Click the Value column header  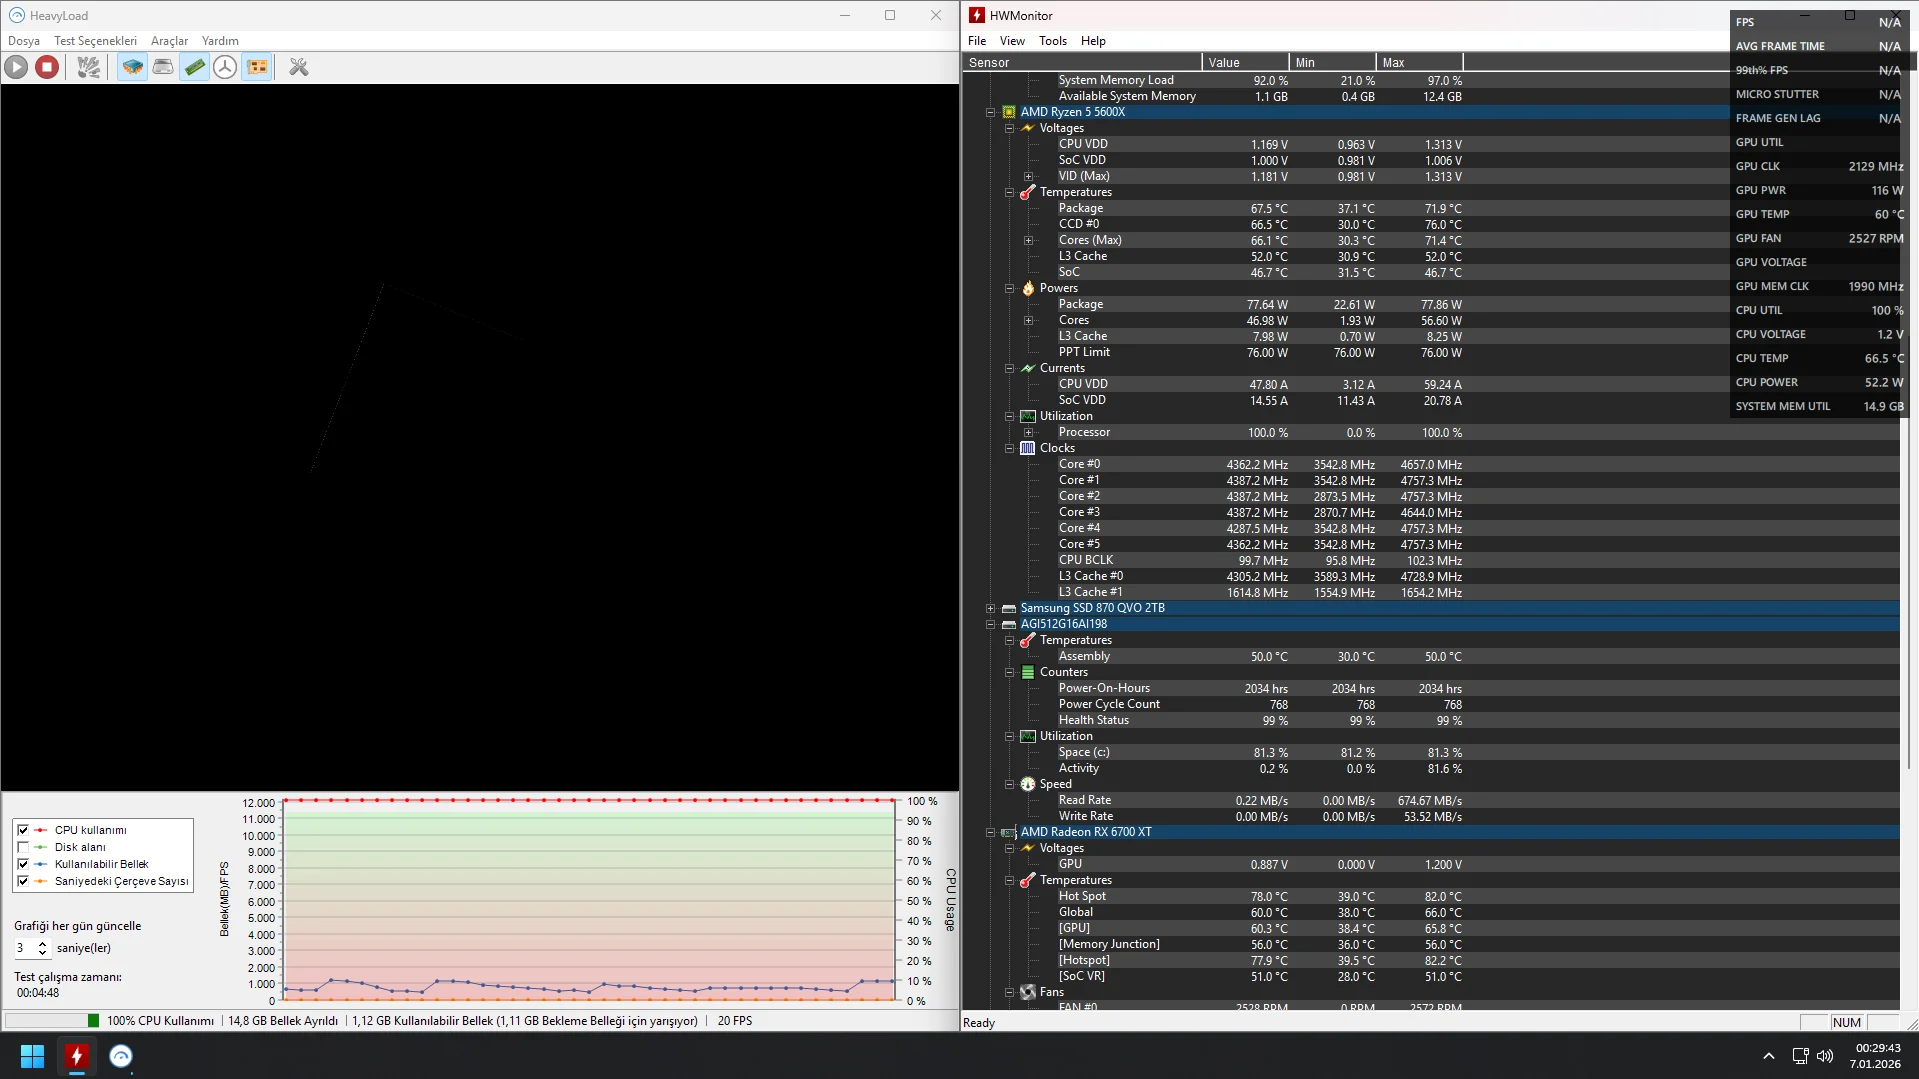pyautogui.click(x=1246, y=62)
